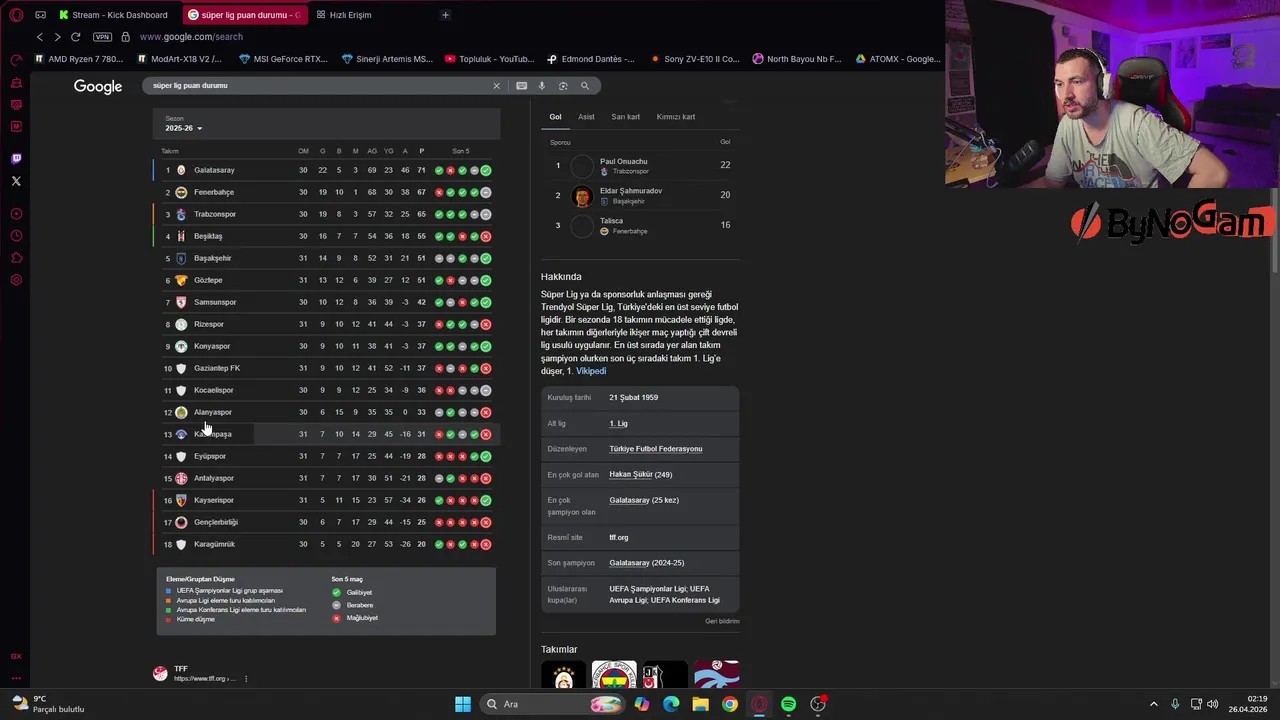Click the Windows taskbar search box

(x=550, y=704)
